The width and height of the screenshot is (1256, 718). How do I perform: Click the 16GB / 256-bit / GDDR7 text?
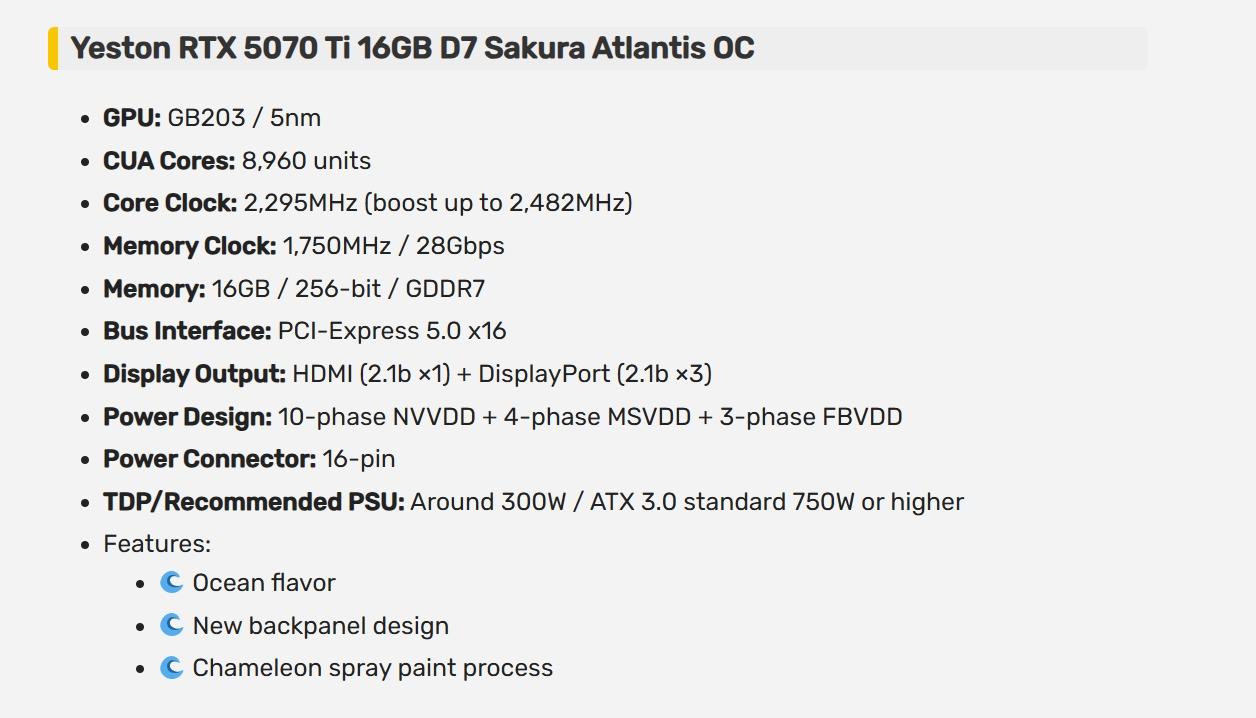tap(348, 289)
